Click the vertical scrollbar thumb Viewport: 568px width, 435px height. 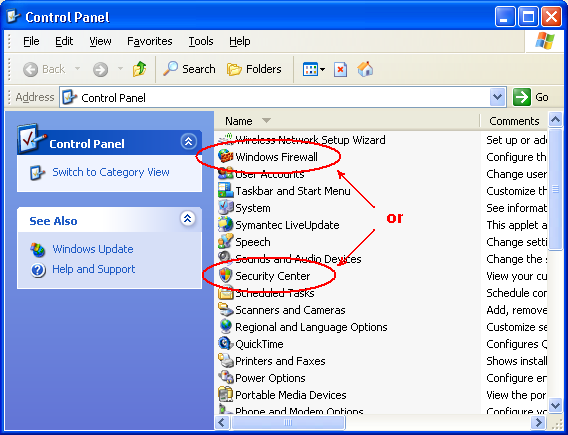pyautogui.click(x=555, y=189)
